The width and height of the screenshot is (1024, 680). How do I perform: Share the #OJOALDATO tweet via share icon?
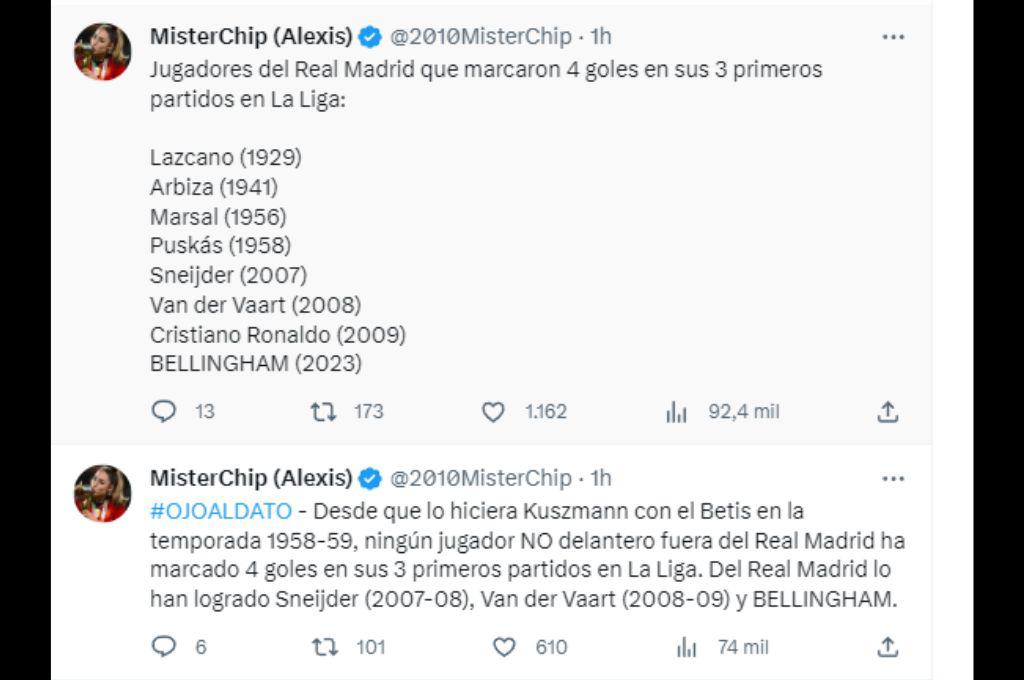tap(889, 647)
